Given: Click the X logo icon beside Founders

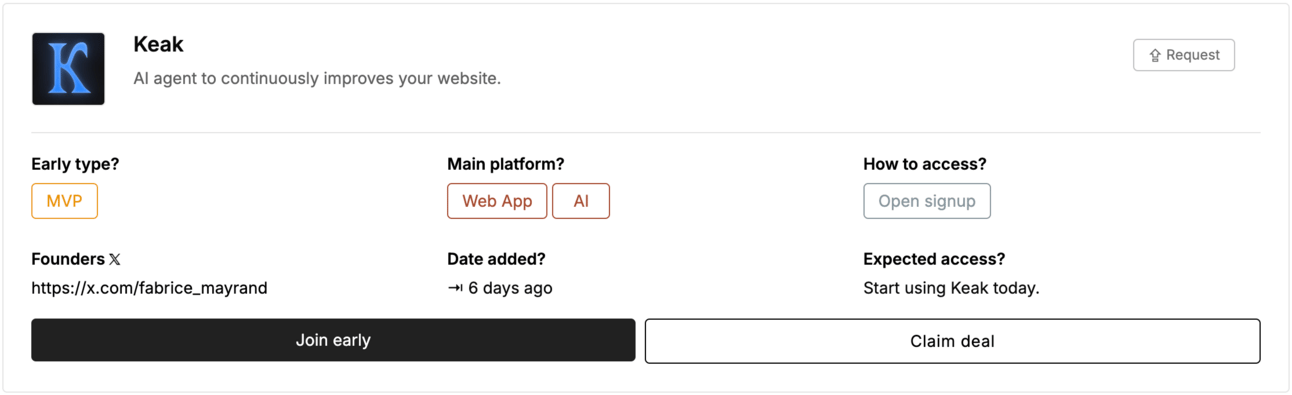Looking at the screenshot, I should [115, 259].
